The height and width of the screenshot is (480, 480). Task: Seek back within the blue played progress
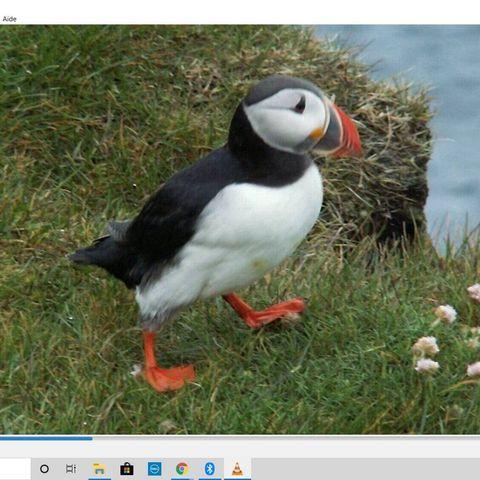46,439
